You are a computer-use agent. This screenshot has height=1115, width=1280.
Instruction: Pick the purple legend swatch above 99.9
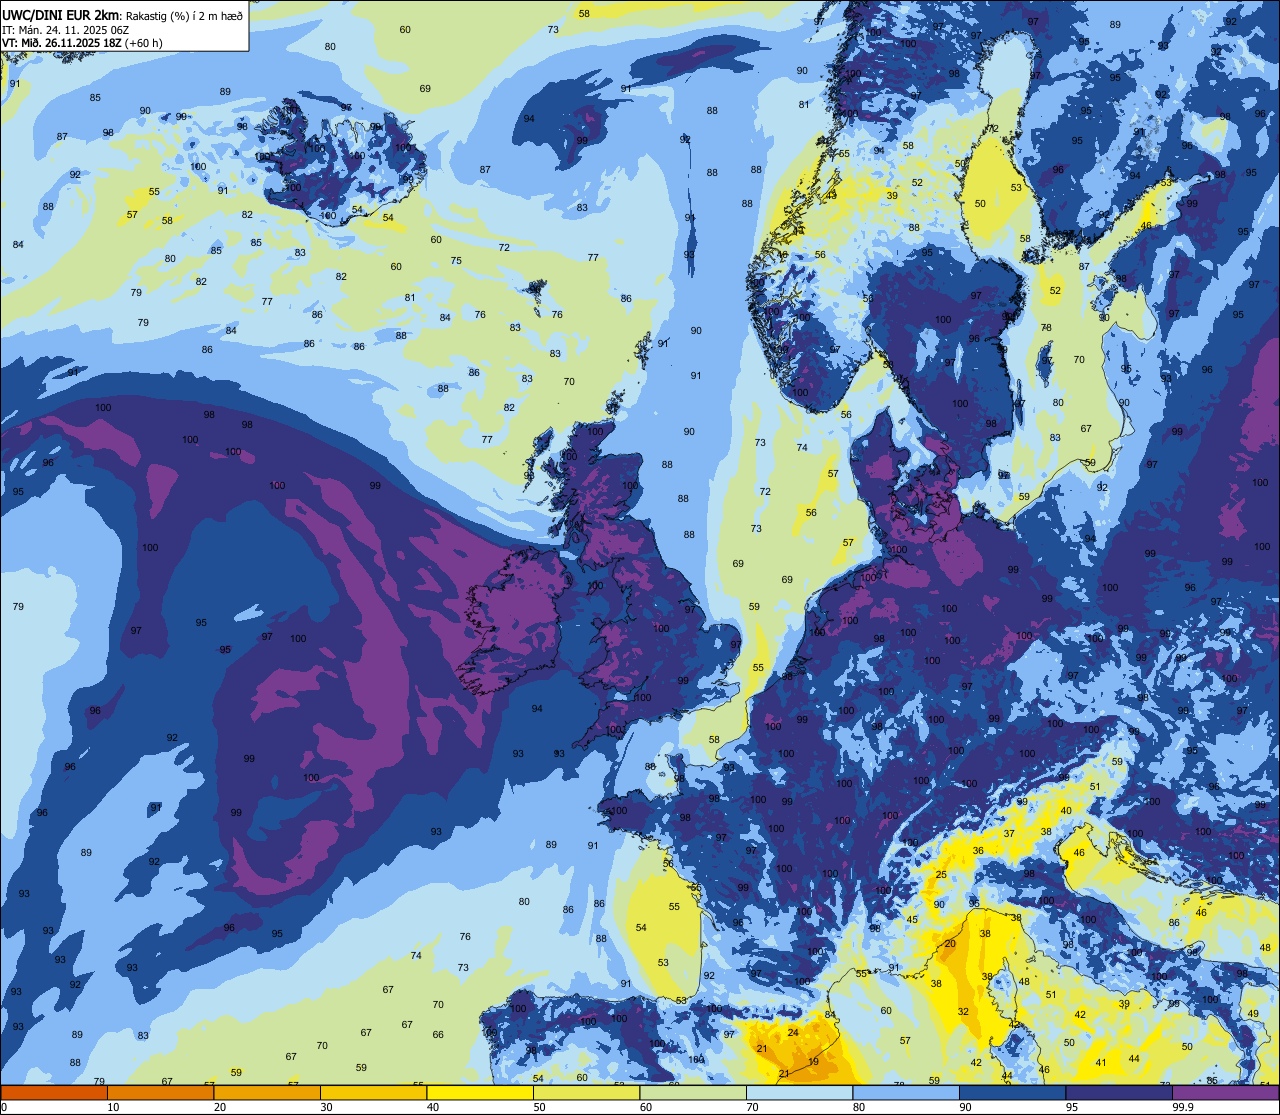tap(1225, 1092)
